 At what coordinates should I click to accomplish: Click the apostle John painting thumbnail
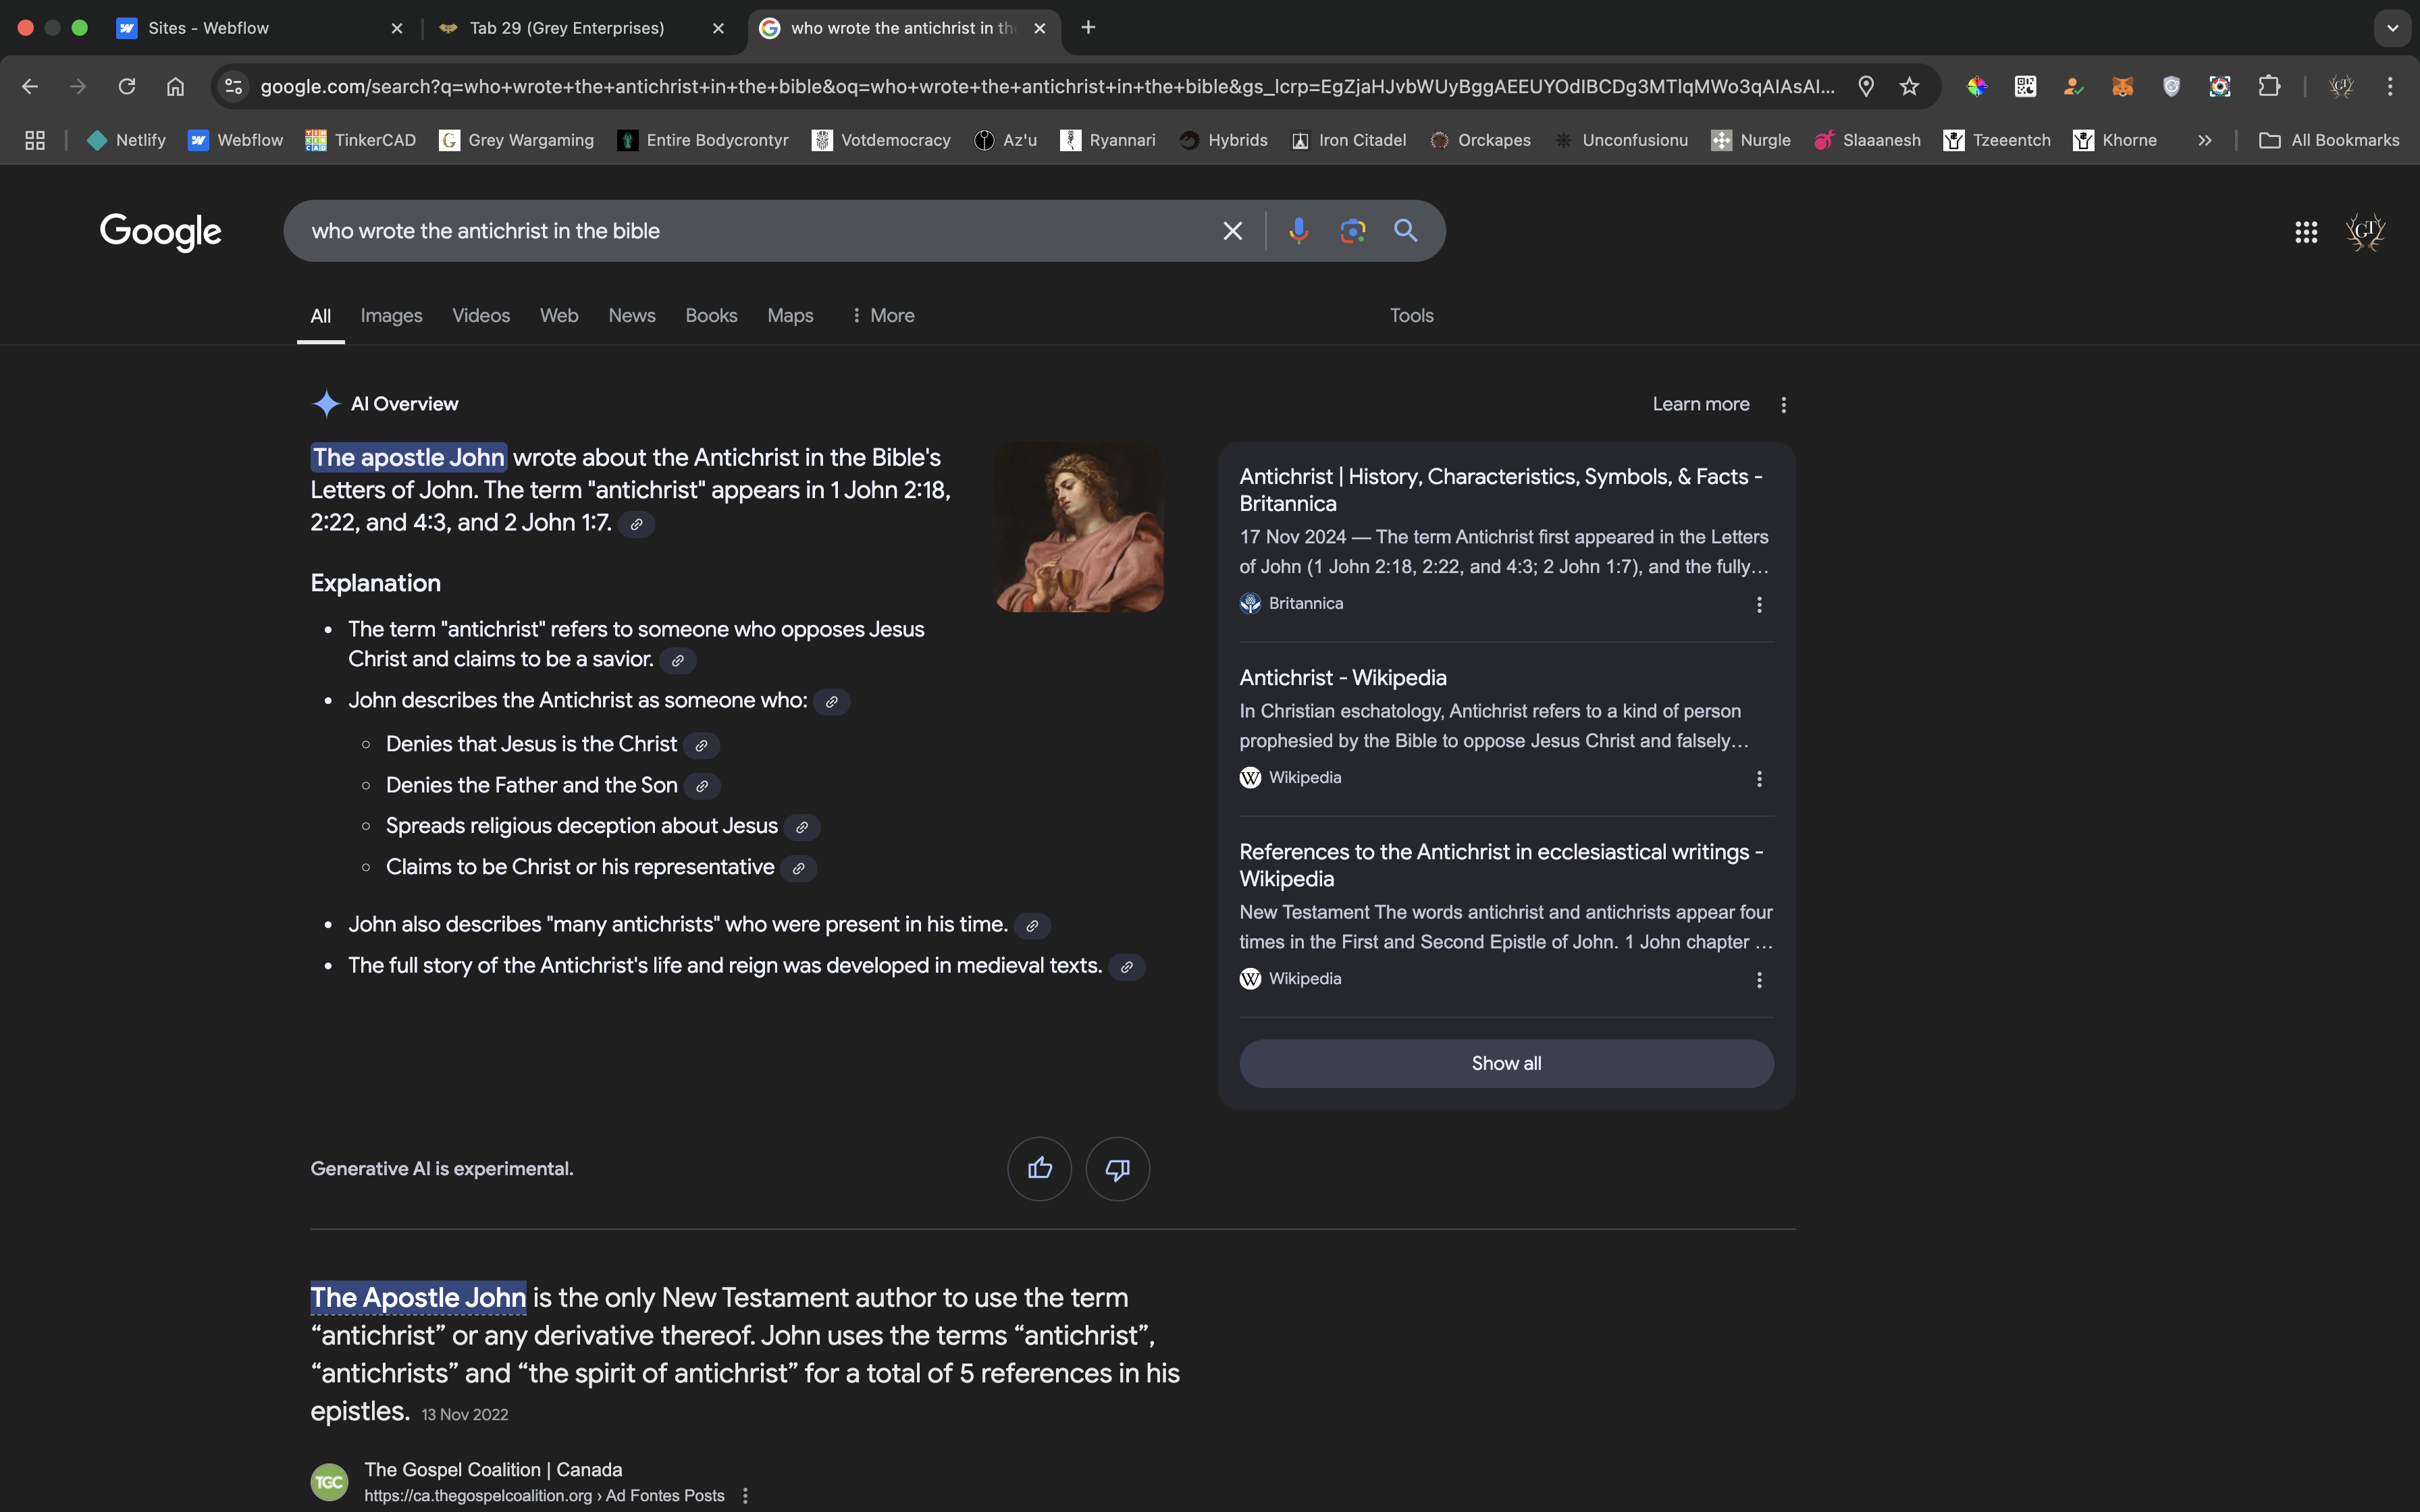point(1078,527)
